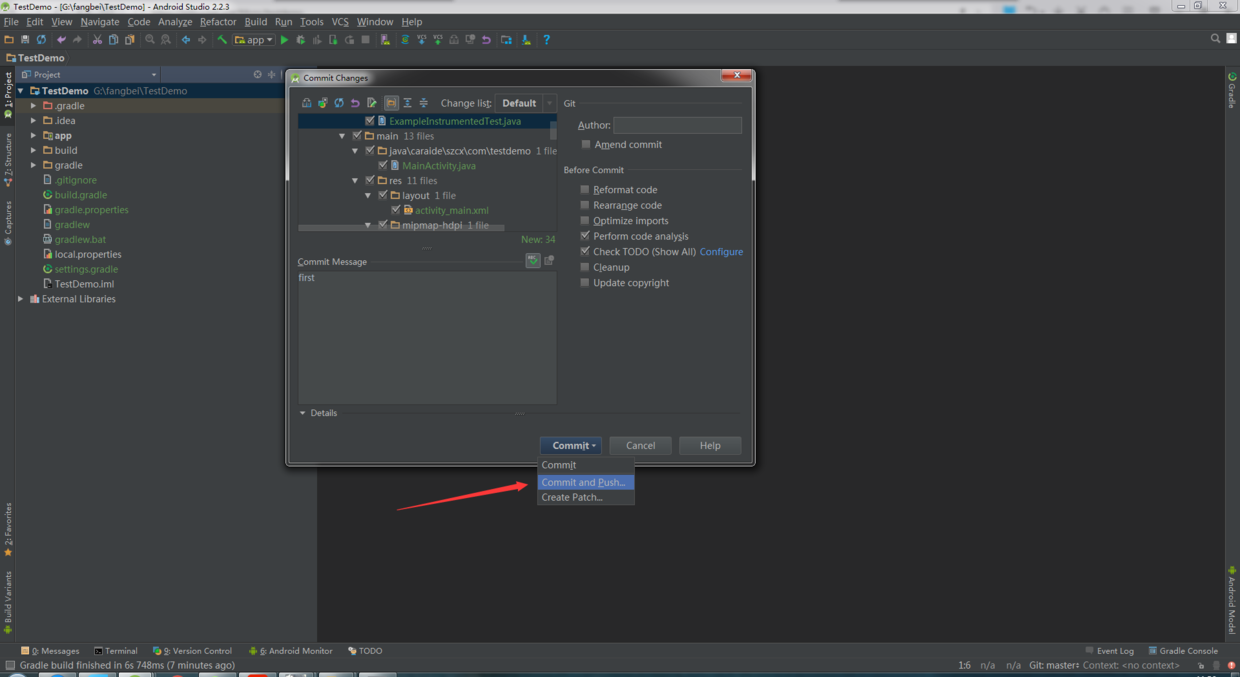Image resolution: width=1240 pixels, height=677 pixels.
Task: Click Move to Another Changelist icon
Action: point(323,103)
